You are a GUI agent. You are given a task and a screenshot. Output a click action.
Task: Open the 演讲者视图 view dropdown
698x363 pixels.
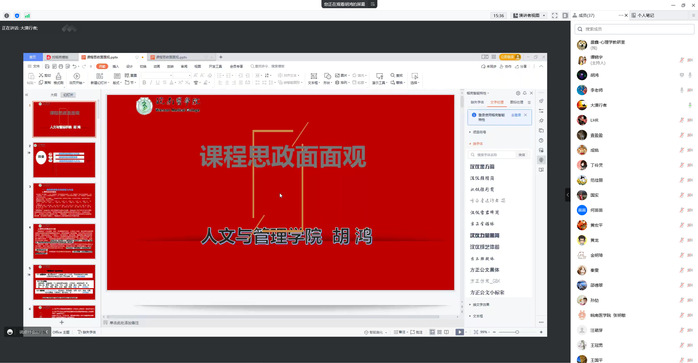(x=529, y=15)
